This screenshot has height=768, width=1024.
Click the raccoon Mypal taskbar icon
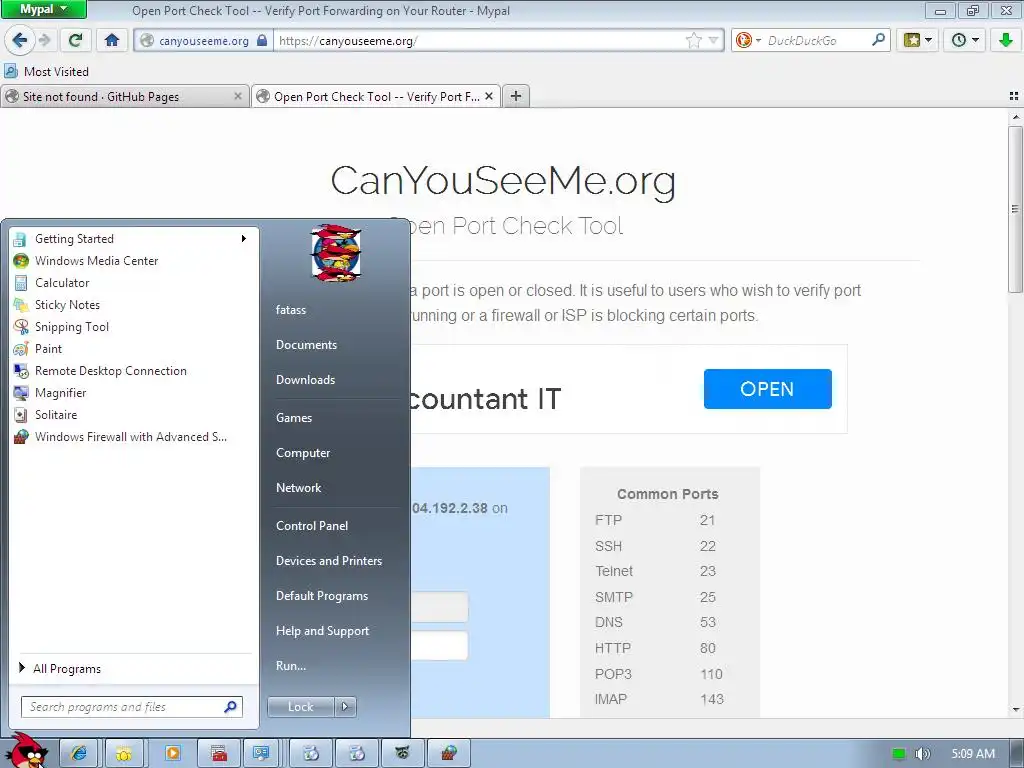402,753
